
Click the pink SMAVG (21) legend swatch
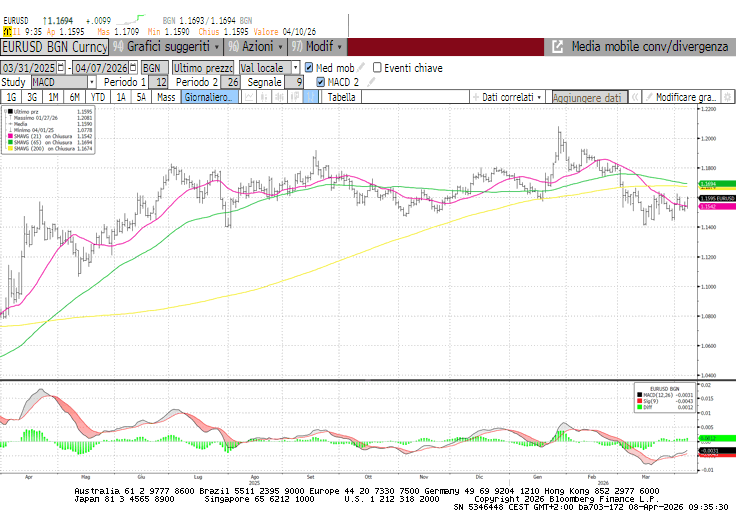[10, 136]
